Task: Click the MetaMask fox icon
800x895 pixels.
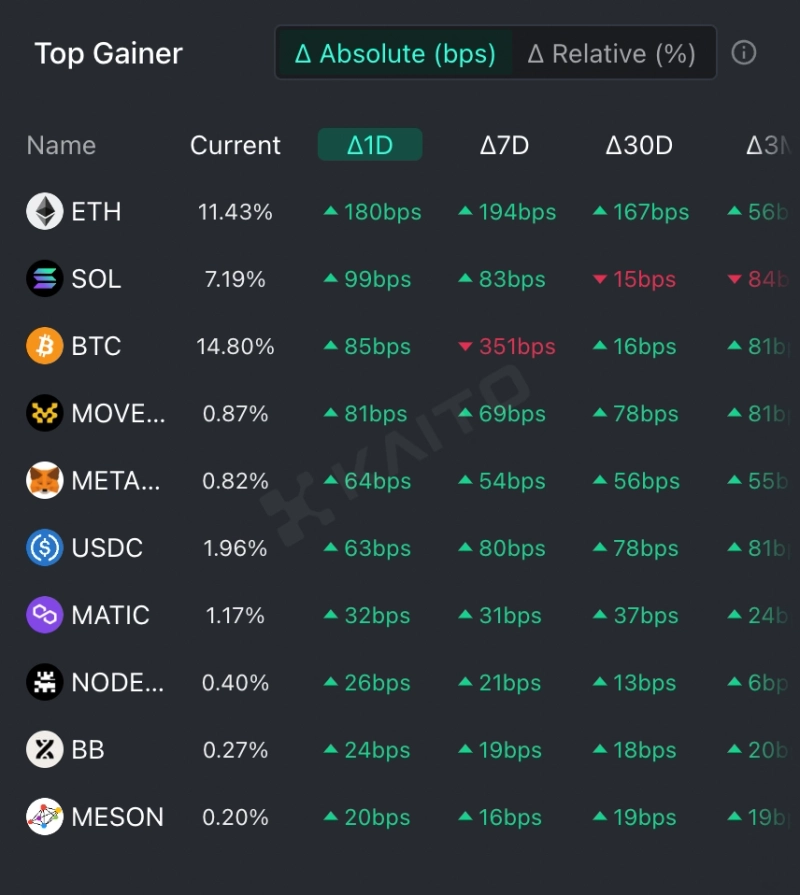Action: point(45,481)
